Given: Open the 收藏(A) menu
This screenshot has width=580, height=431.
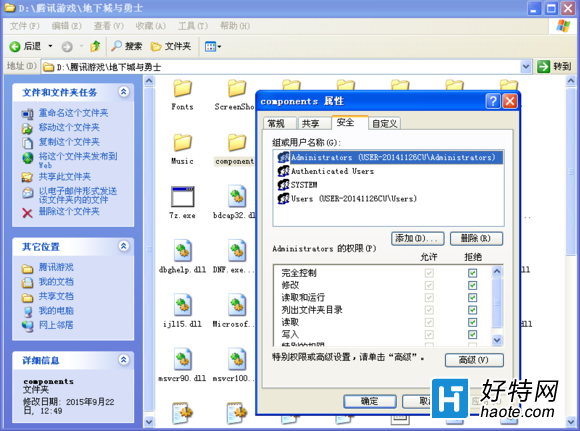Looking at the screenshot, I should click(x=151, y=26).
